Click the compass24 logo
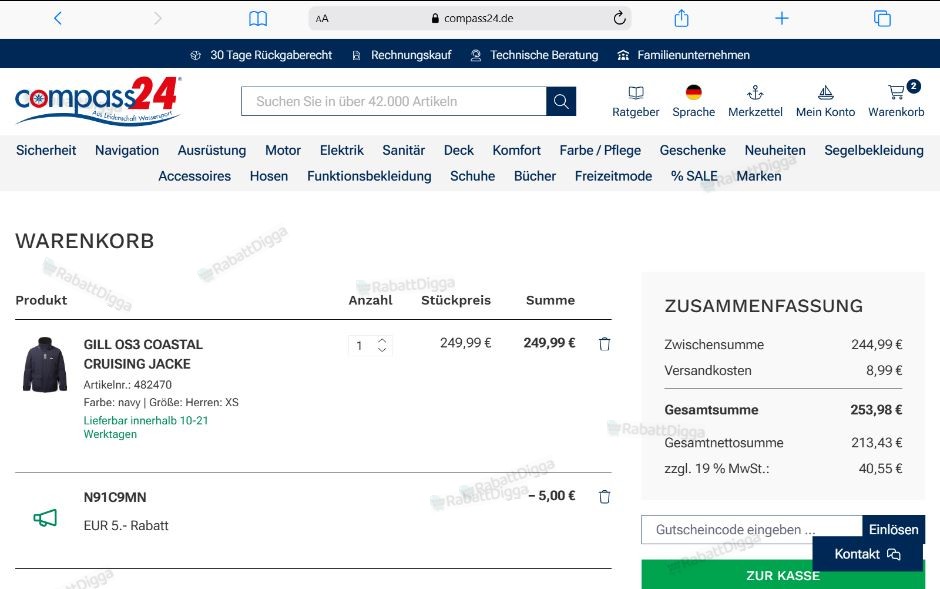Image resolution: width=940 pixels, height=589 pixels. pyautogui.click(x=98, y=100)
